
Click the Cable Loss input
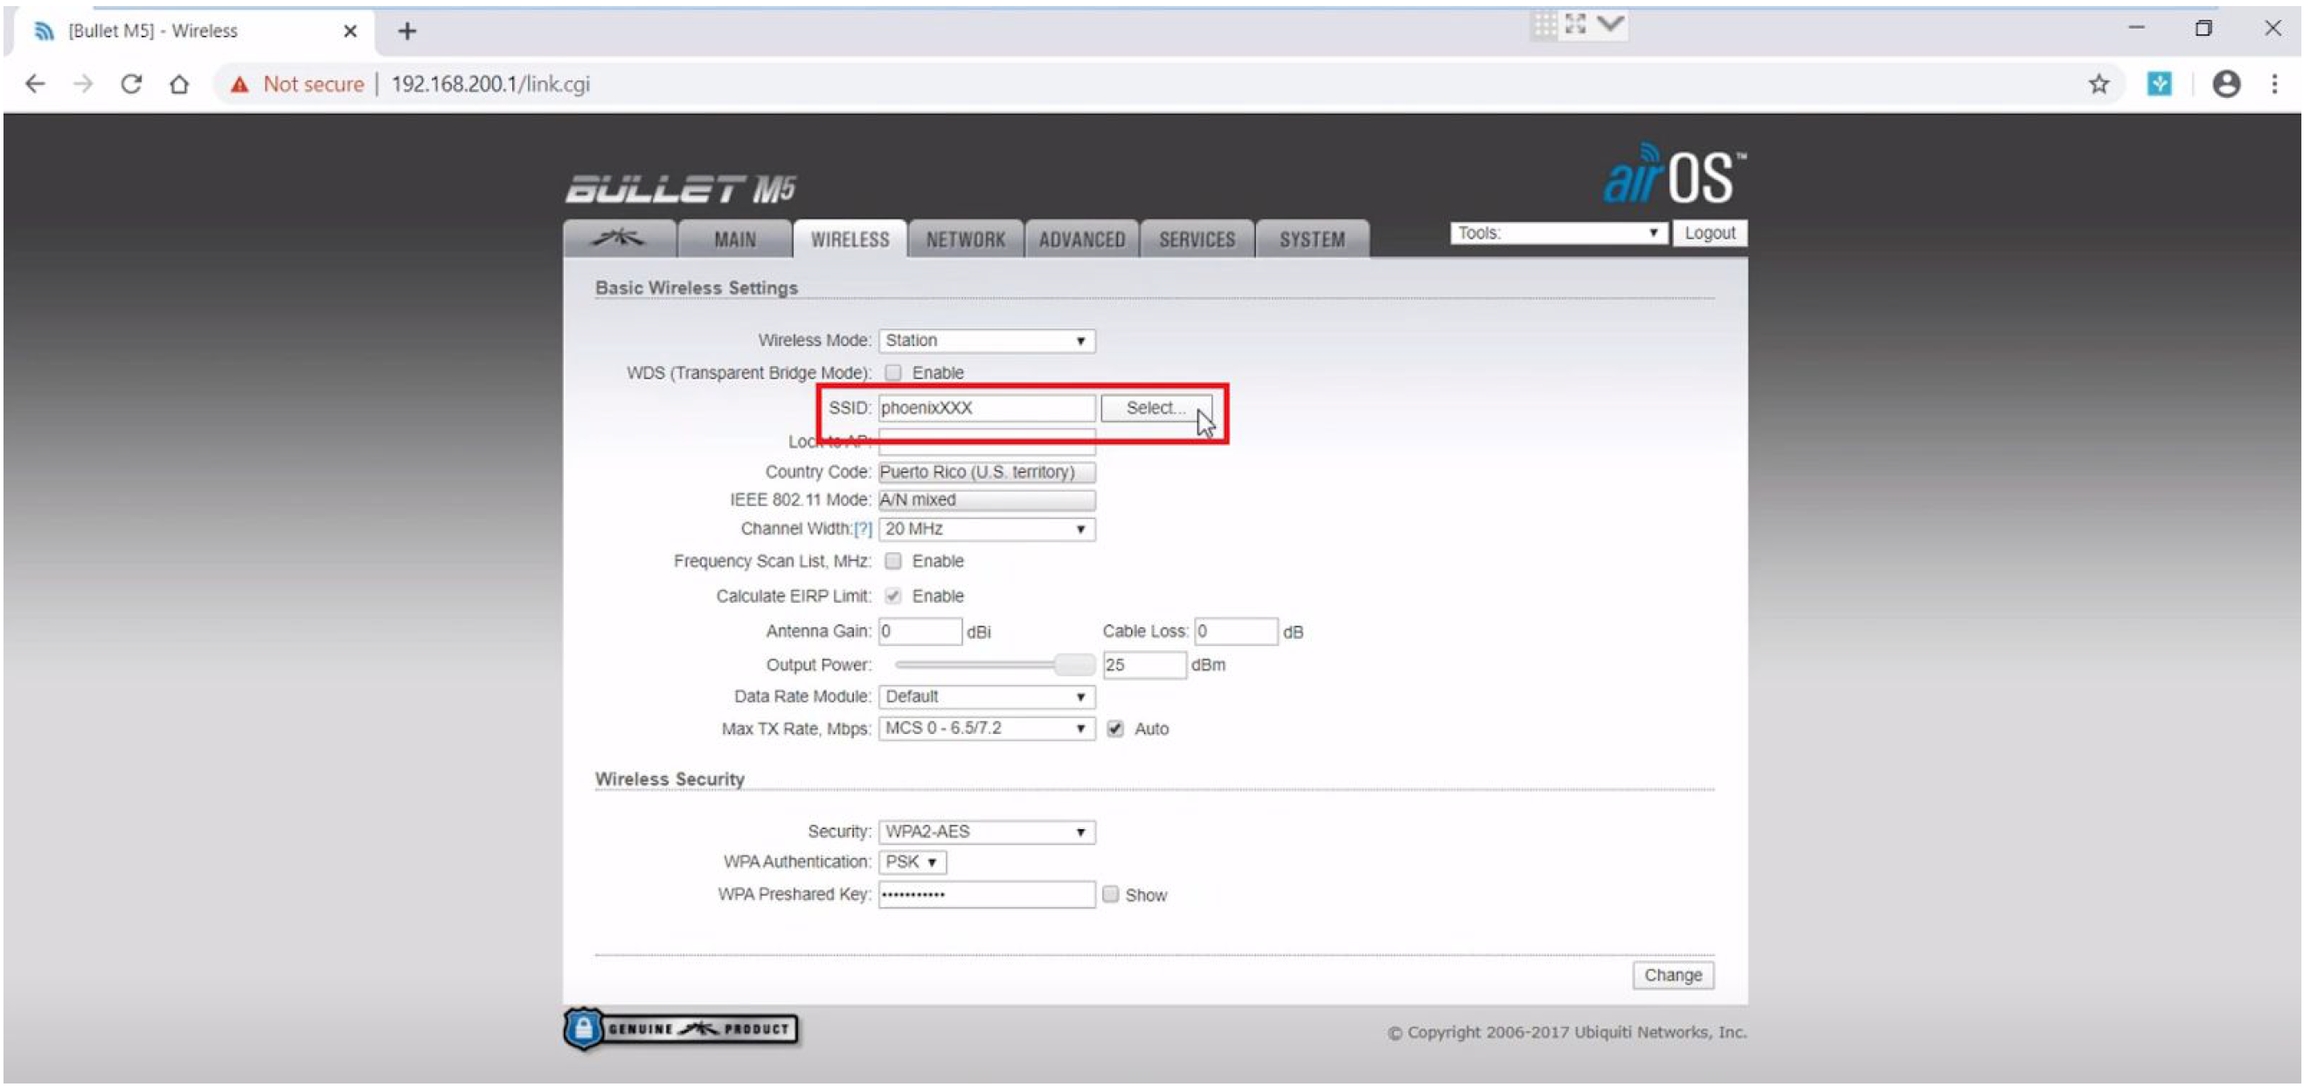point(1236,632)
